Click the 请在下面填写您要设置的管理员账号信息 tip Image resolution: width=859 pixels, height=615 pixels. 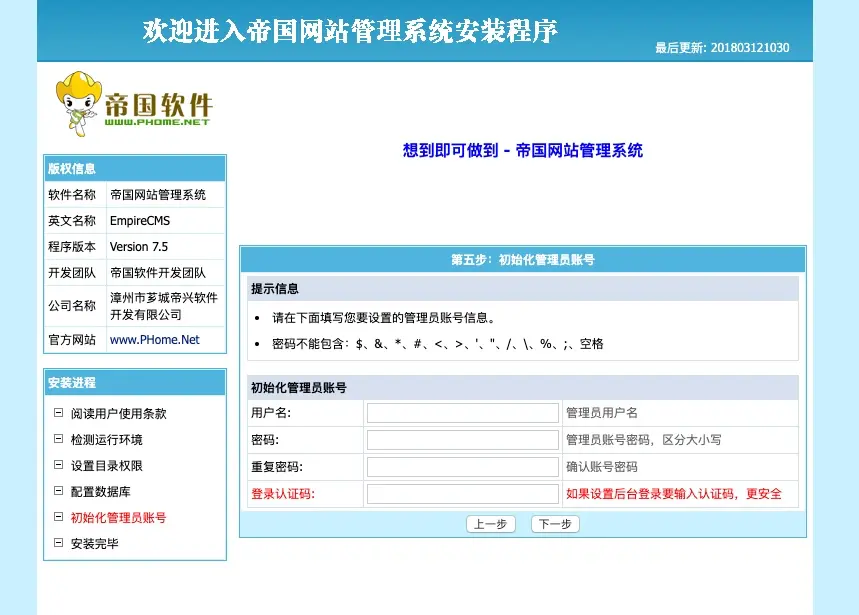pos(383,318)
